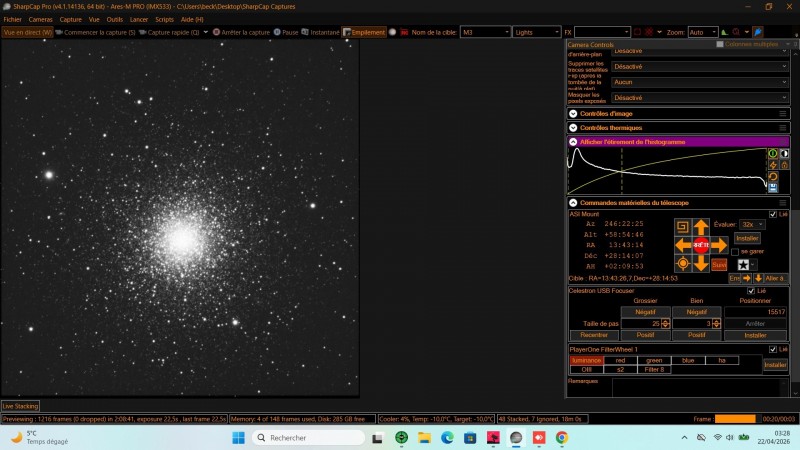Click the down arrow icon beside Aller à
Image resolution: width=800 pixels, height=450 pixels.
tap(758, 278)
